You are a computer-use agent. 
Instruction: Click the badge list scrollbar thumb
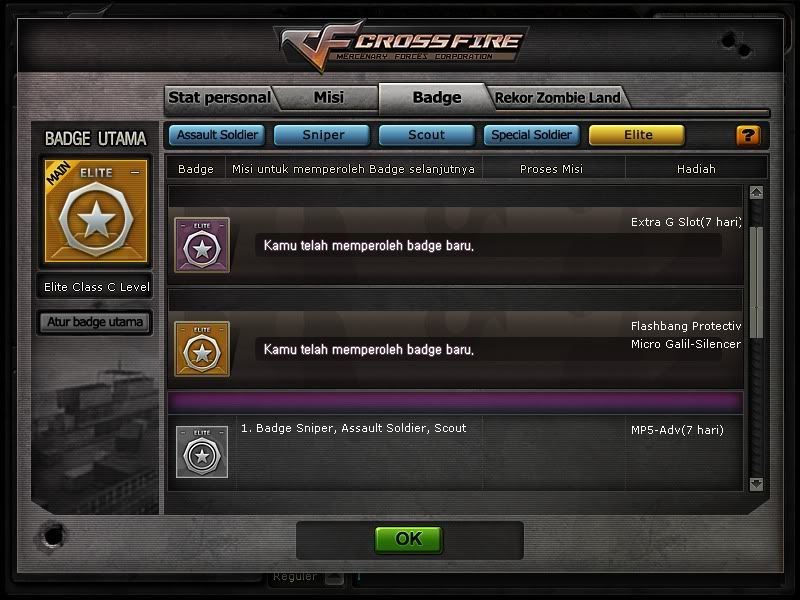[756, 282]
